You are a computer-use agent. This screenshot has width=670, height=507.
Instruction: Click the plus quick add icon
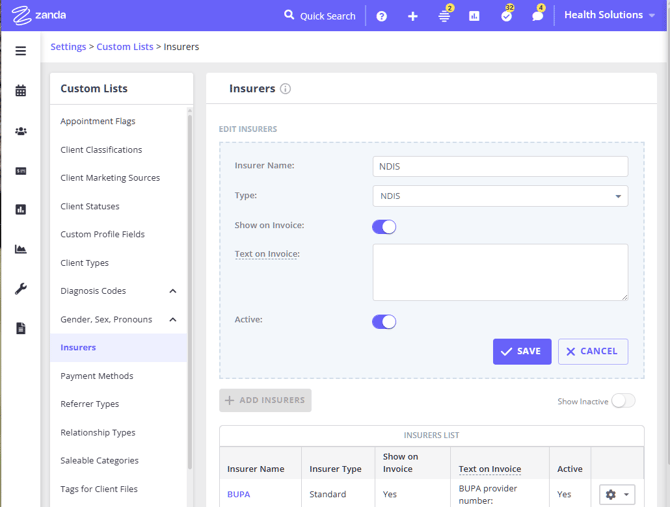pos(412,16)
